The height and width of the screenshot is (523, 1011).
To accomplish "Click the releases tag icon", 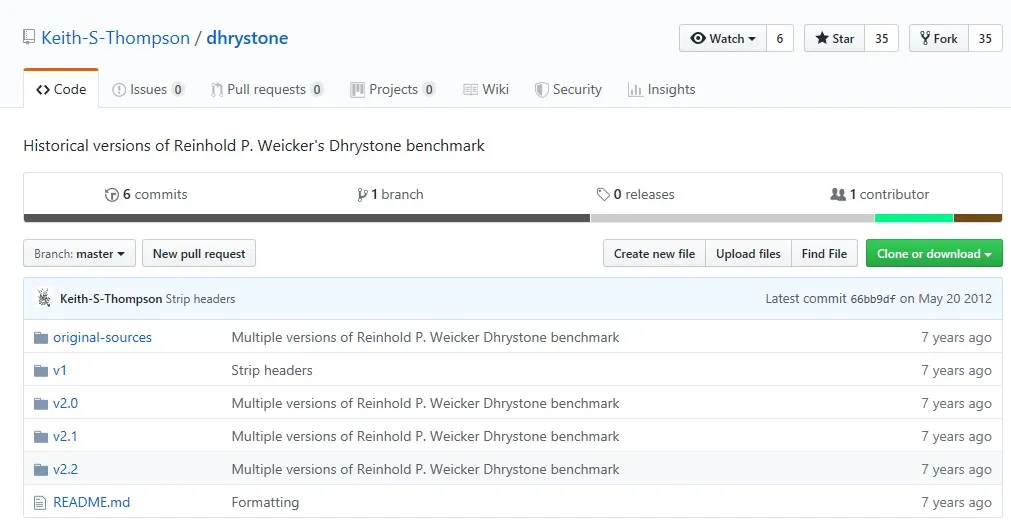I will point(603,195).
